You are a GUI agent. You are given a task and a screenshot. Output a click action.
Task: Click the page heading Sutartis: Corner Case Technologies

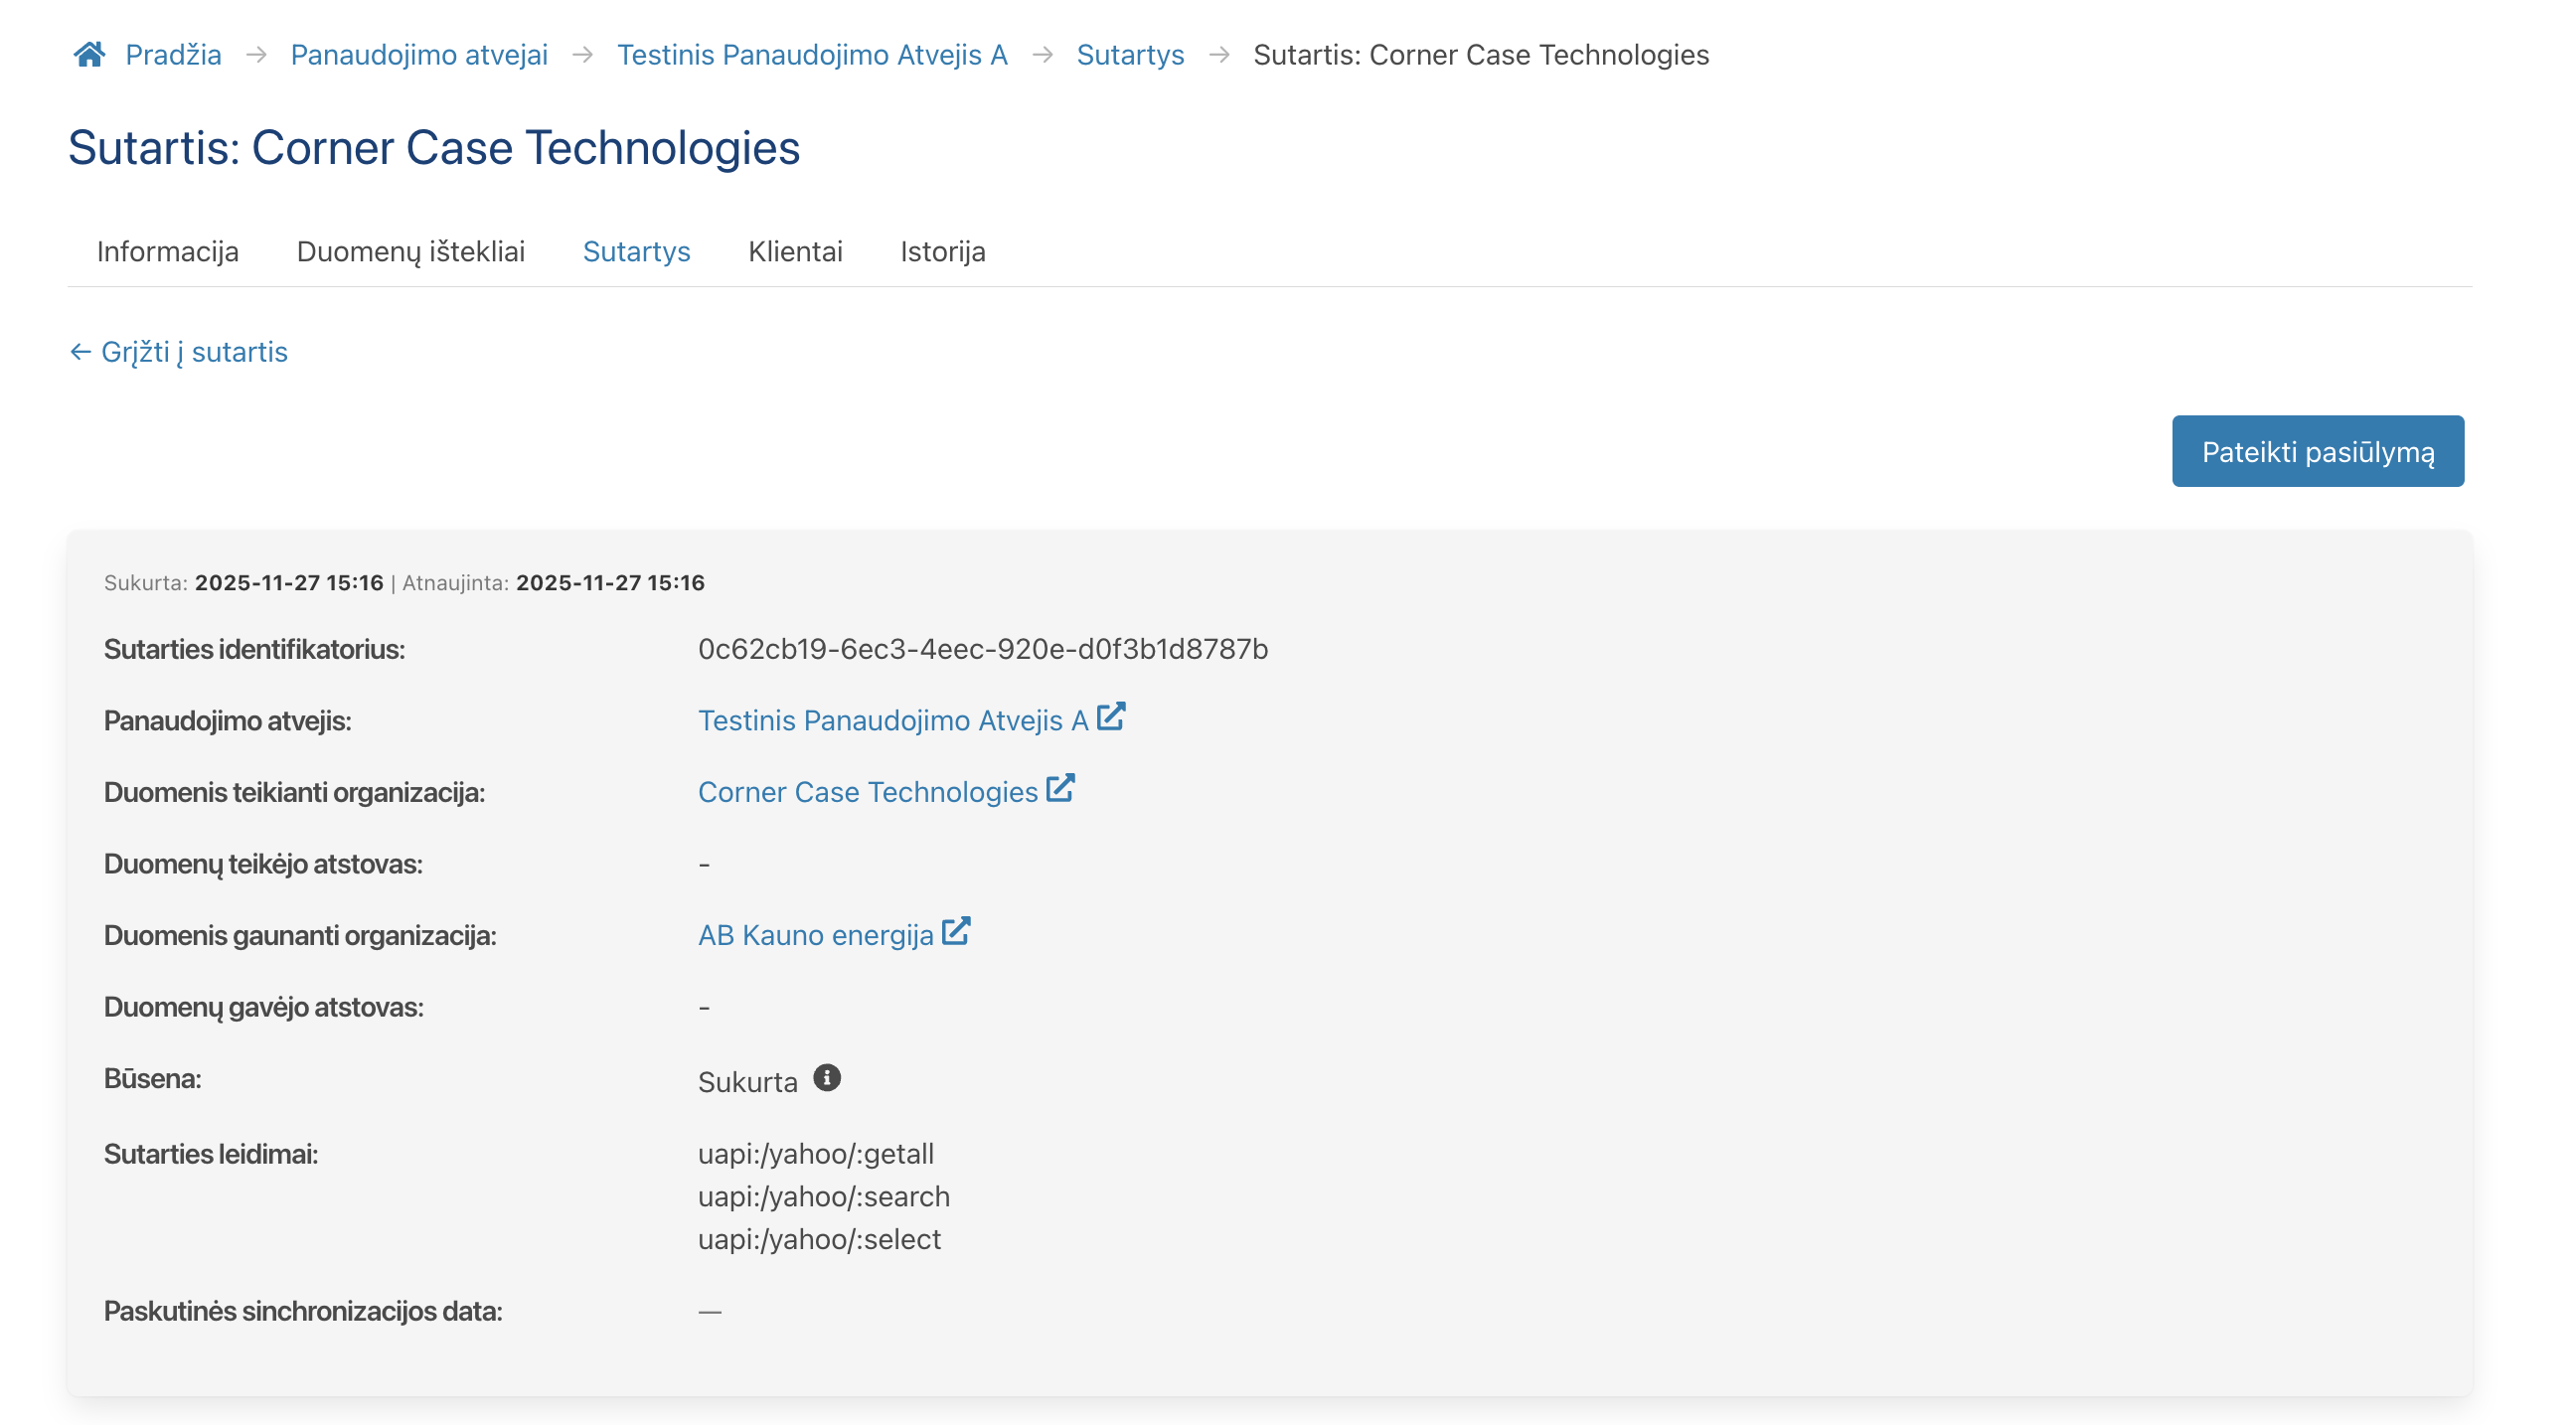[x=434, y=147]
